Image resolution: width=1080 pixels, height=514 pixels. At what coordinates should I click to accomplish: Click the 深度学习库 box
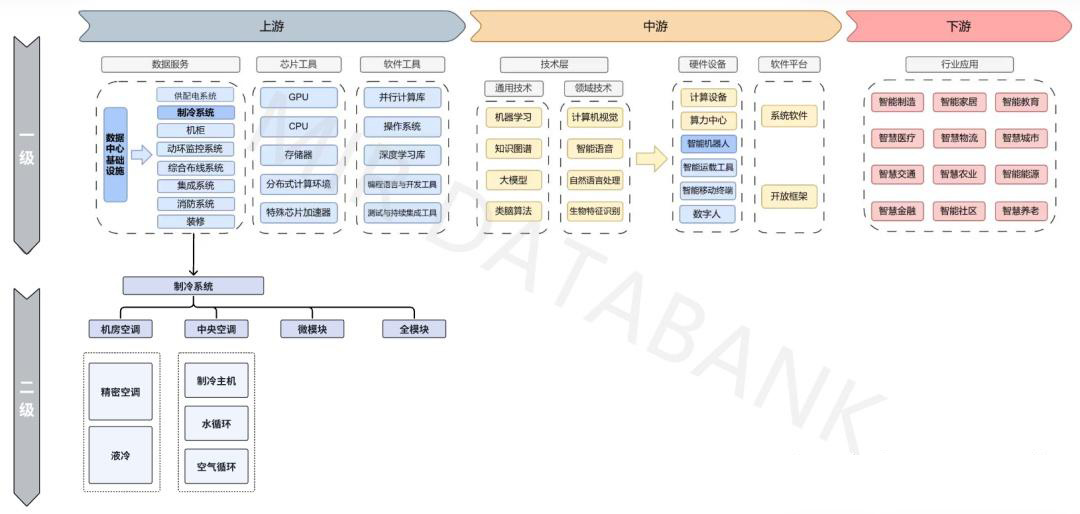(403, 155)
